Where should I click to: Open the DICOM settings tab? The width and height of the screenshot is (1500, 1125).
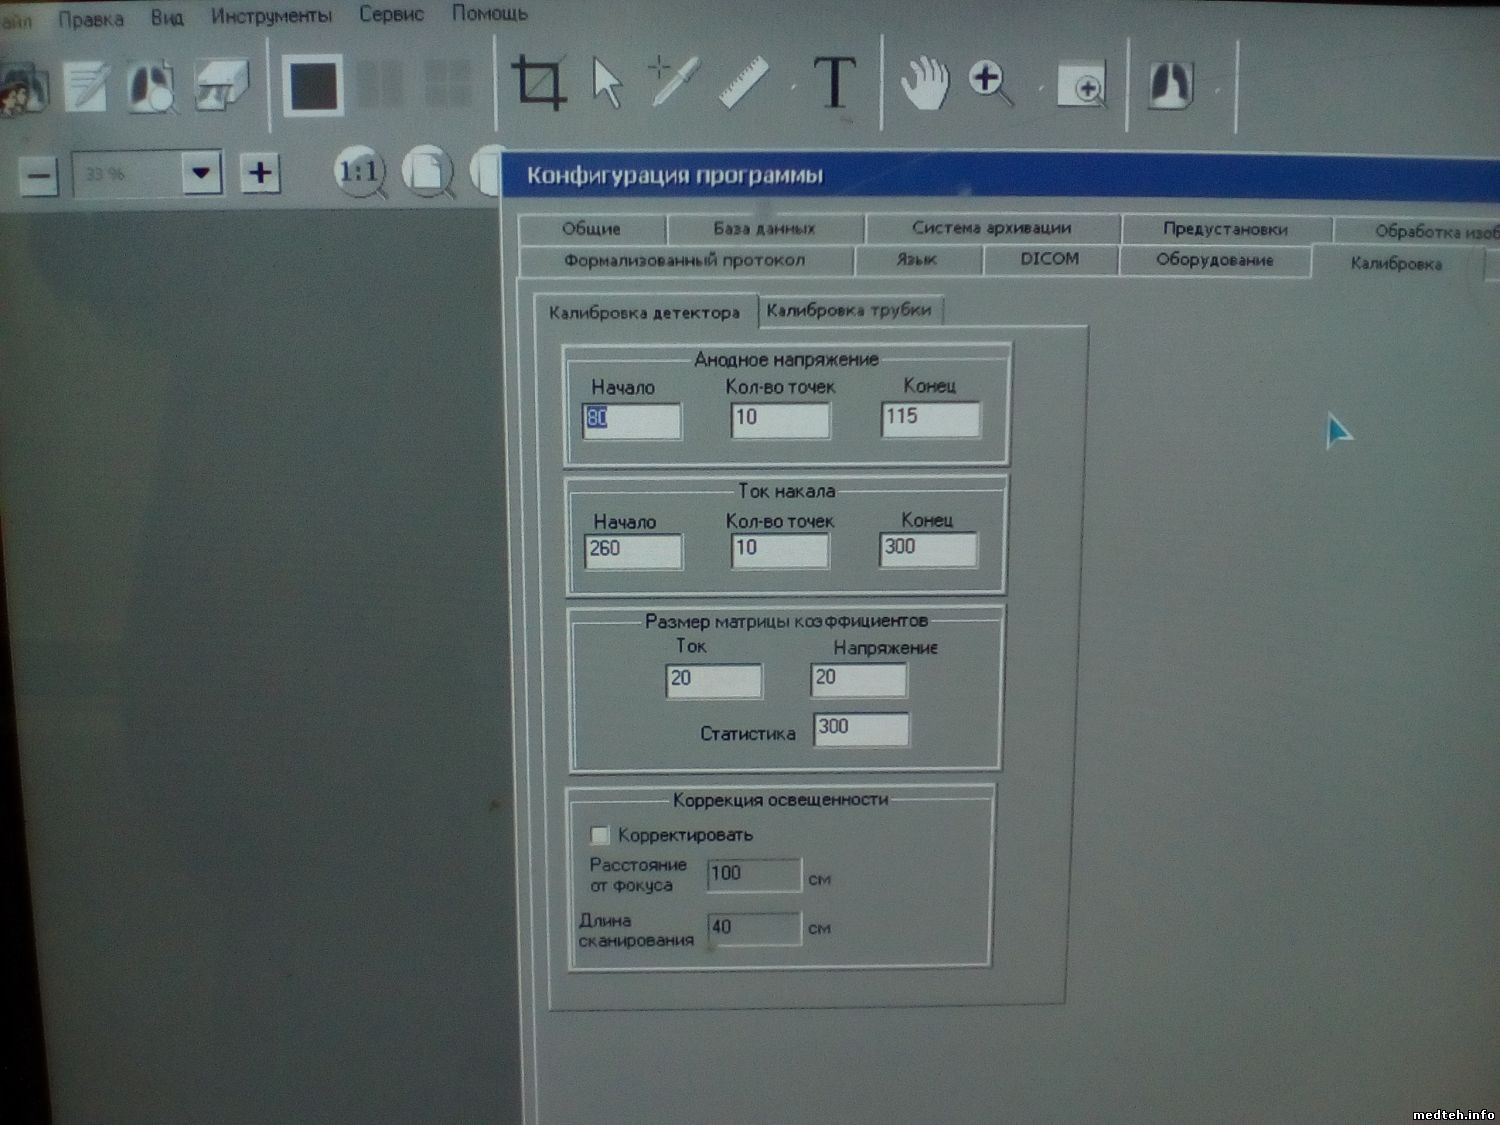(1049, 259)
